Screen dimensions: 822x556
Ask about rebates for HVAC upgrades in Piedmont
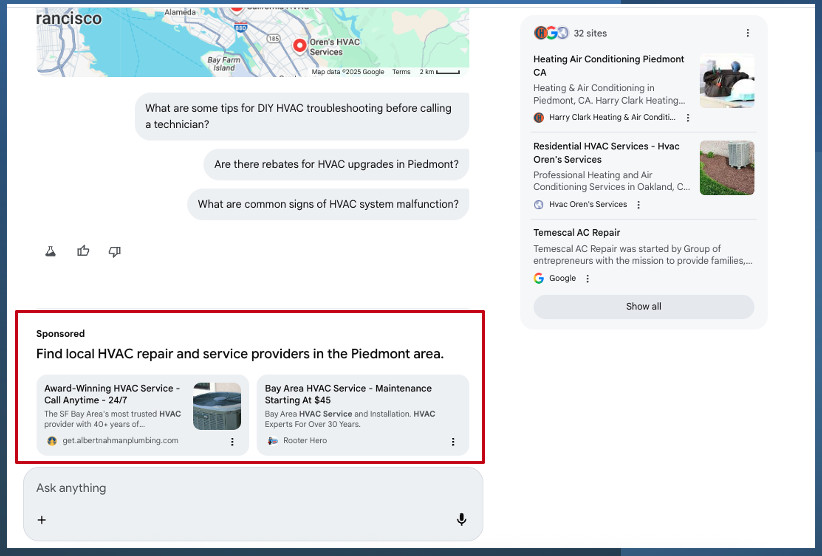click(x=336, y=164)
